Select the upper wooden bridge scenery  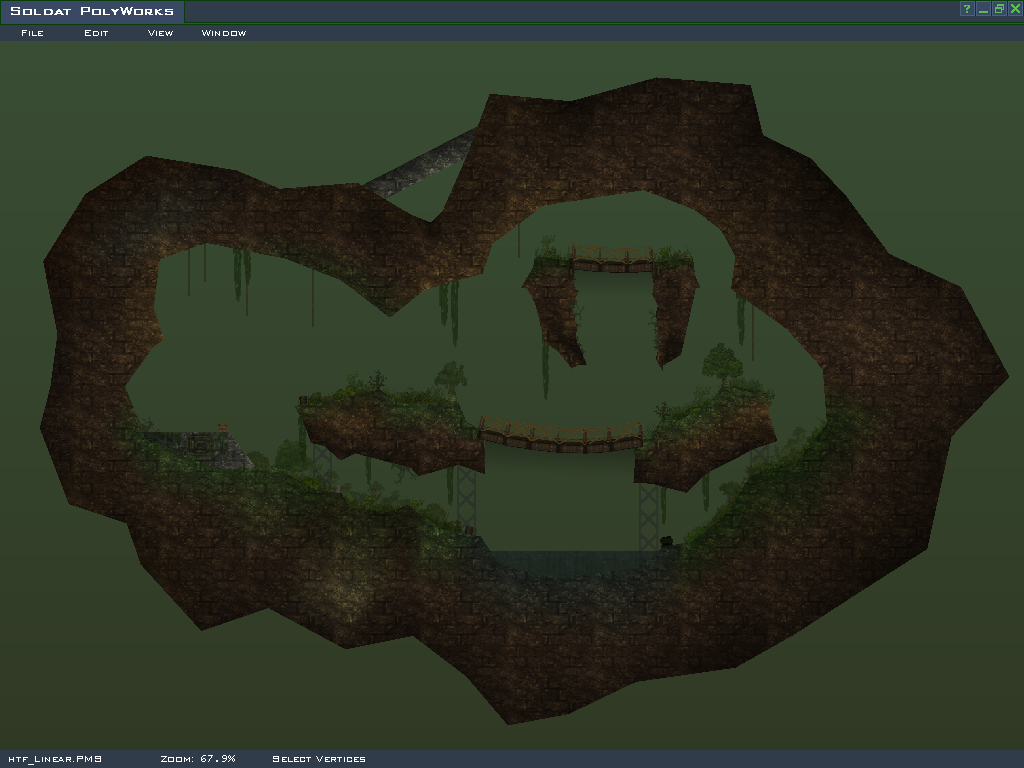tap(612, 260)
